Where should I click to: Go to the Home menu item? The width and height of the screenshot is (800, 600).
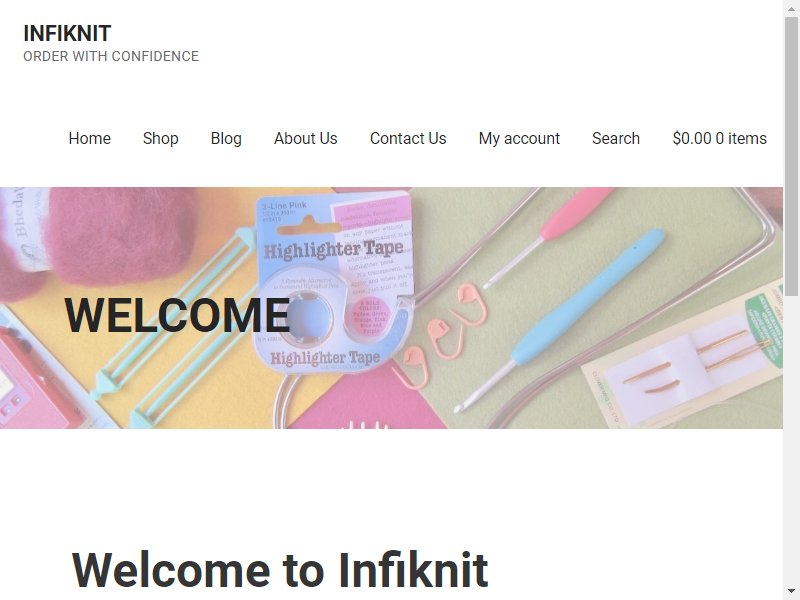89,138
